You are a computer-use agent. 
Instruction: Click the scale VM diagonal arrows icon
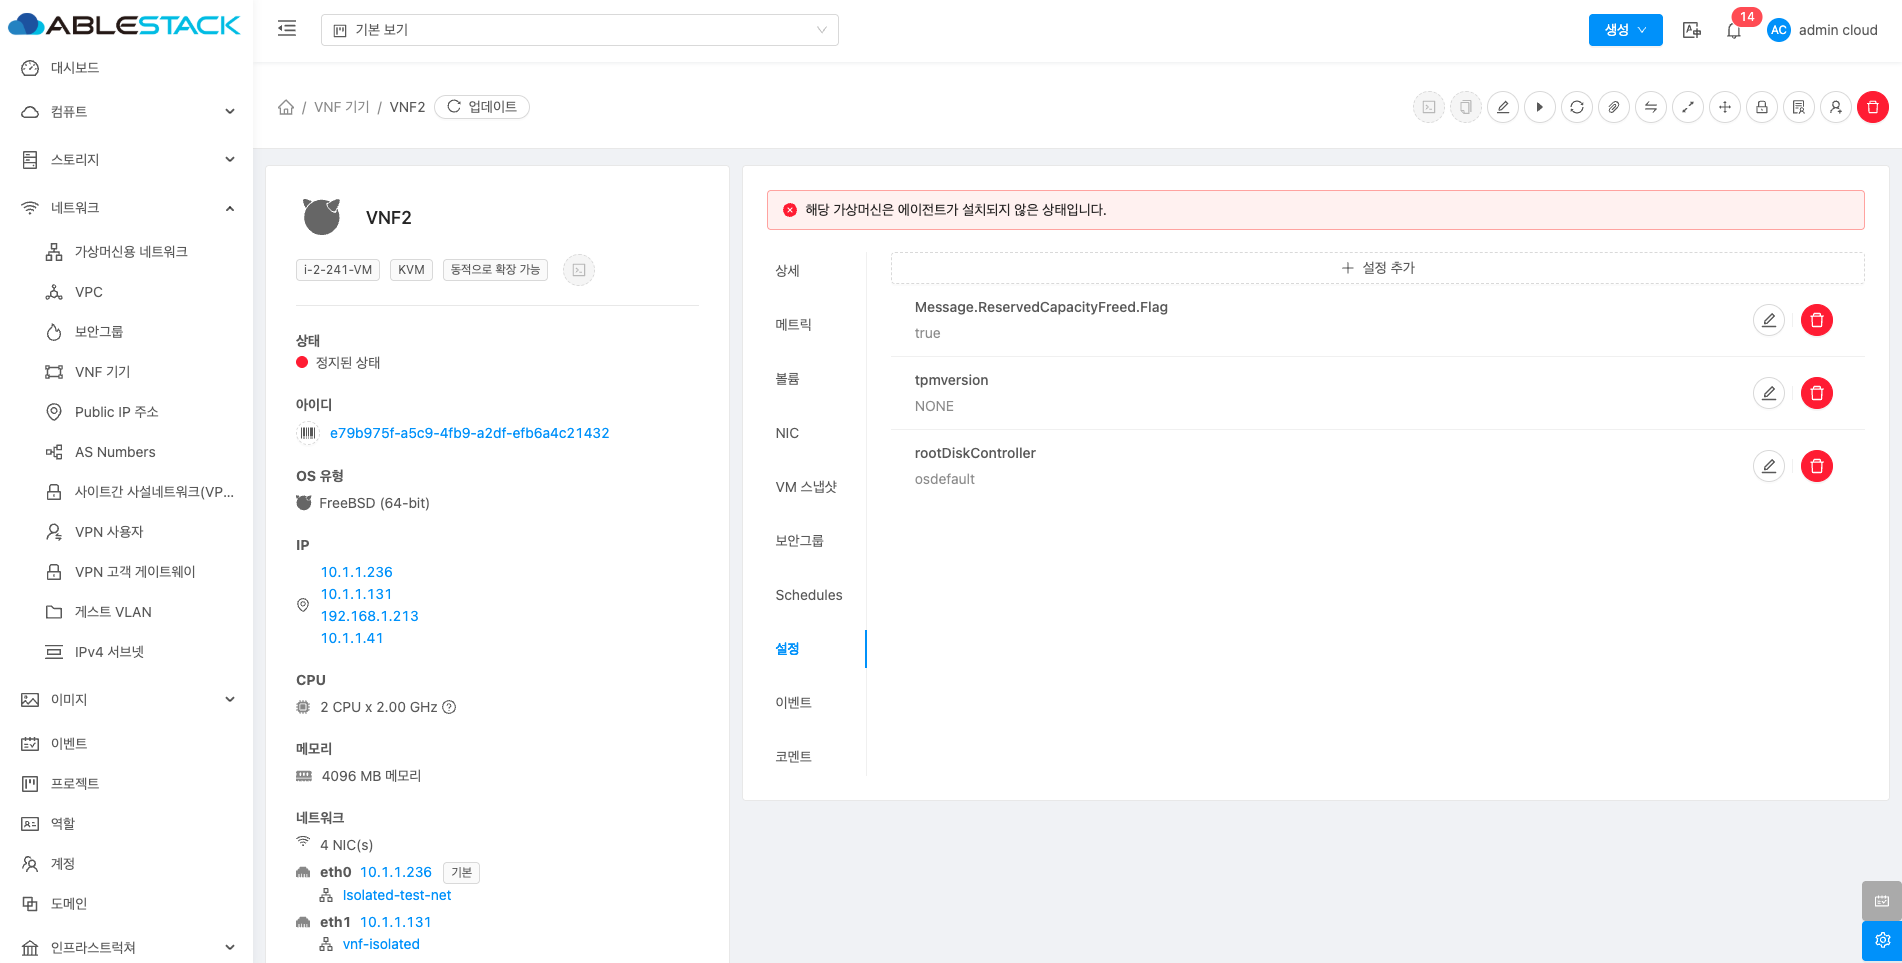click(x=1688, y=107)
